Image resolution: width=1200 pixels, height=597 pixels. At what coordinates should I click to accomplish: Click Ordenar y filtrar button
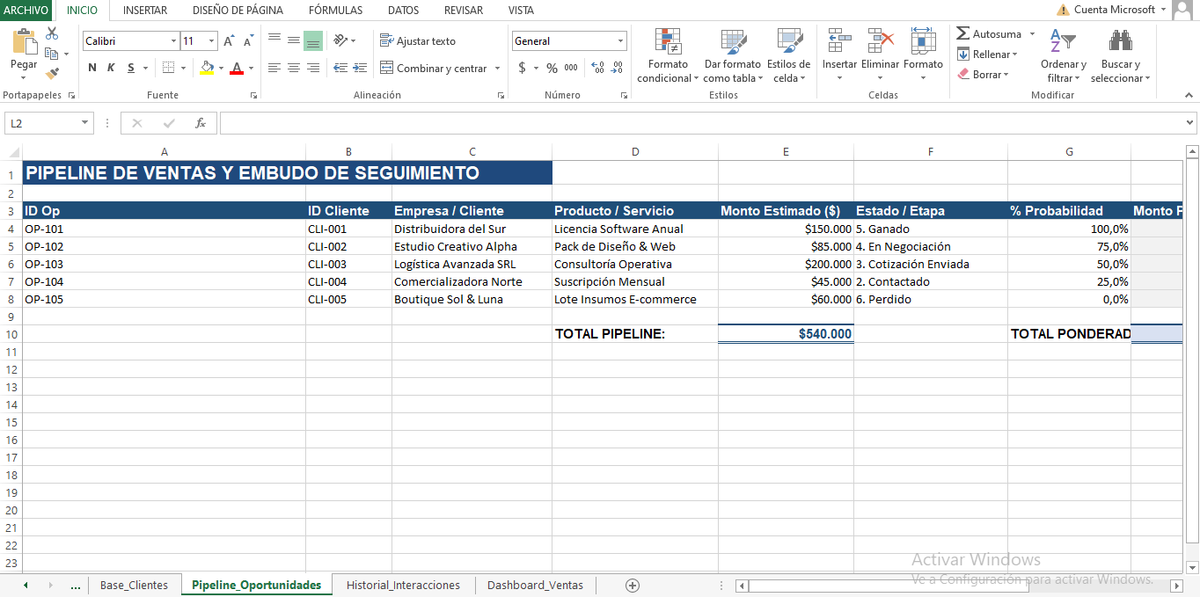pyautogui.click(x=1063, y=56)
